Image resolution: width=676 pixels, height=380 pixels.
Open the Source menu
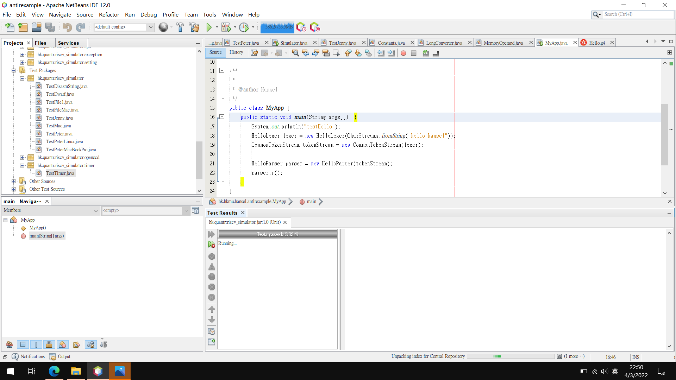tap(84, 15)
